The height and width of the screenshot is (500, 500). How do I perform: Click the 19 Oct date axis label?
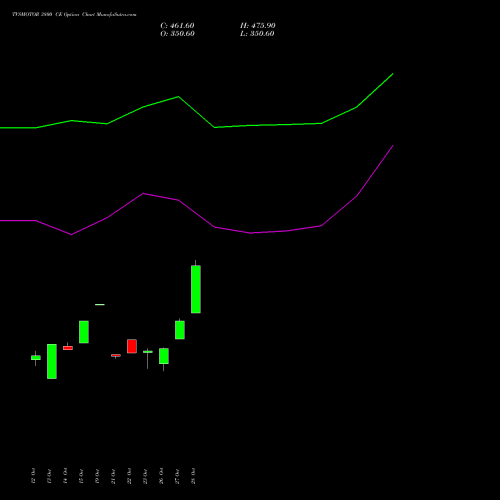tap(97, 476)
